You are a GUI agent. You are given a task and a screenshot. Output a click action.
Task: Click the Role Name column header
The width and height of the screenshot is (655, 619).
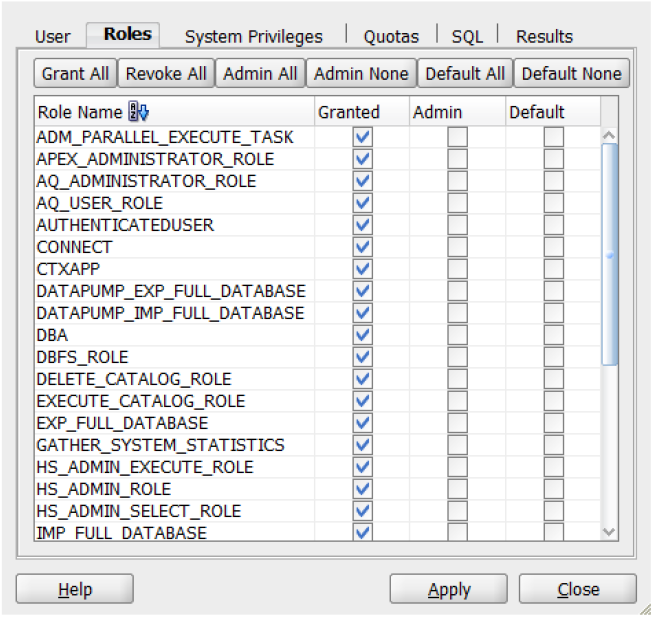pos(174,112)
